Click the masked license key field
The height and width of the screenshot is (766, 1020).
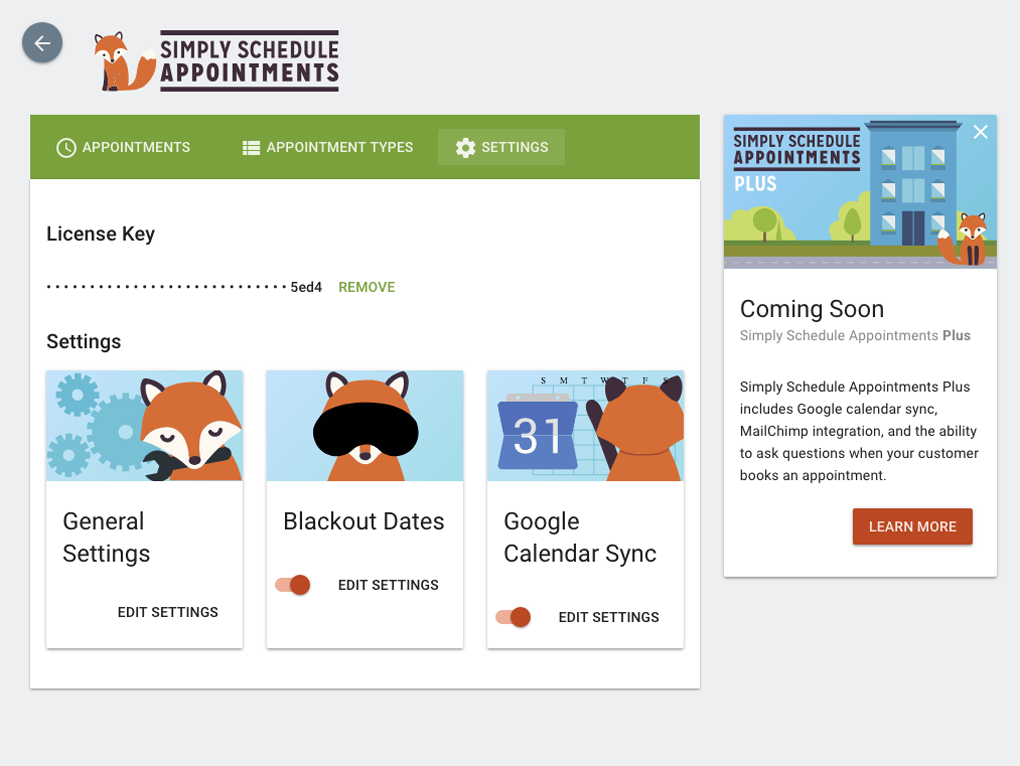click(184, 287)
